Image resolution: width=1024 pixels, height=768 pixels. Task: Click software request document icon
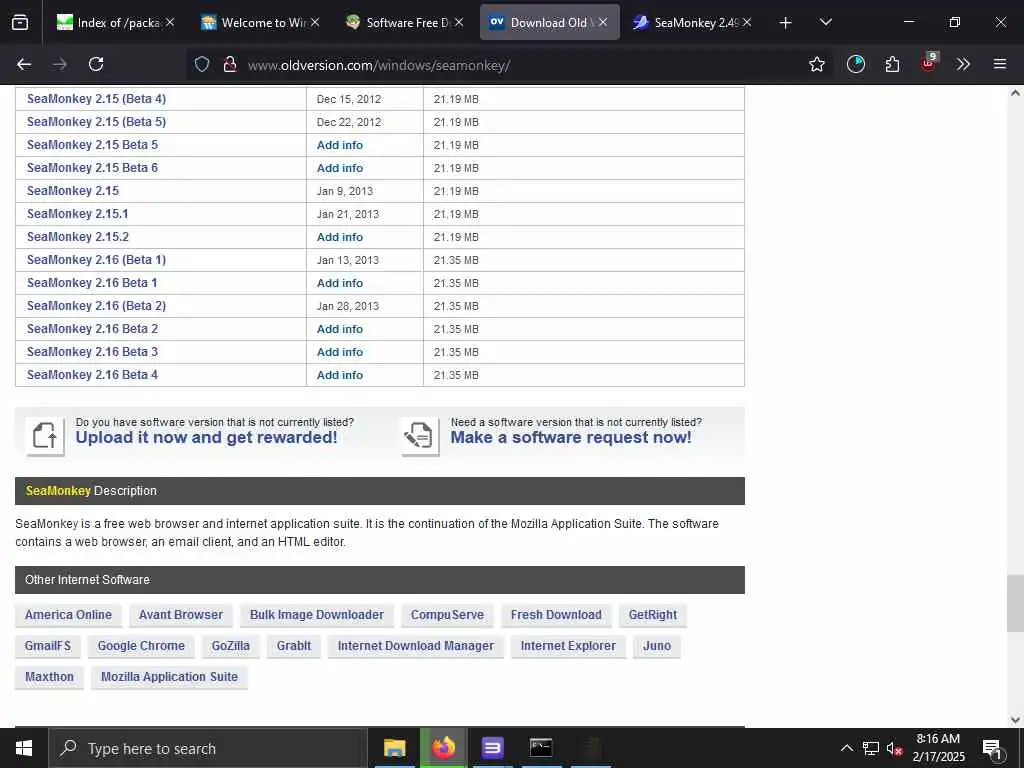coord(419,436)
